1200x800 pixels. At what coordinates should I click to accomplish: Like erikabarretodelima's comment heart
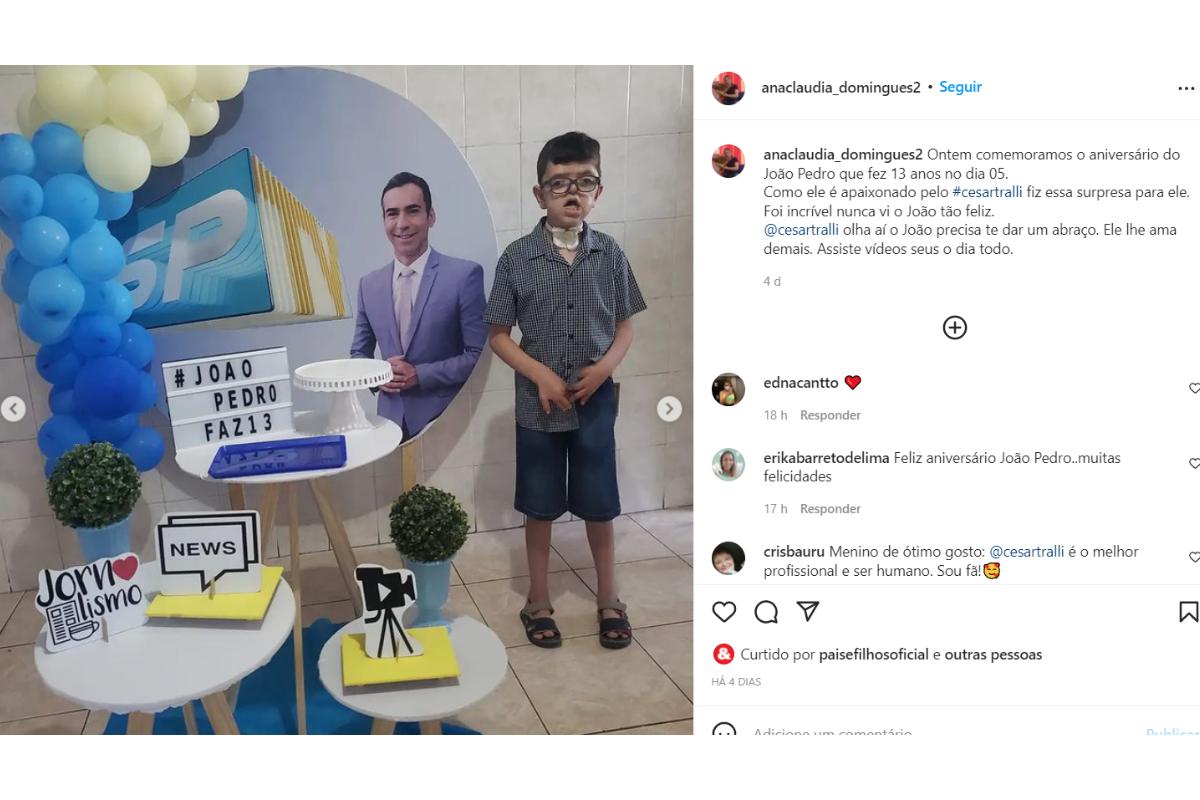(x=1195, y=464)
